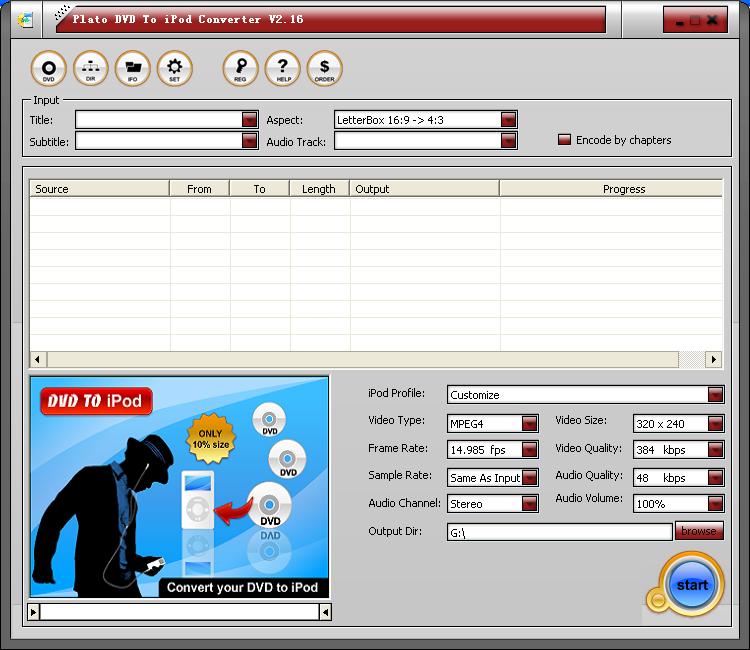Open the Audio Channel Stereo dropdown
Viewport: 750px width, 650px height.
529,503
